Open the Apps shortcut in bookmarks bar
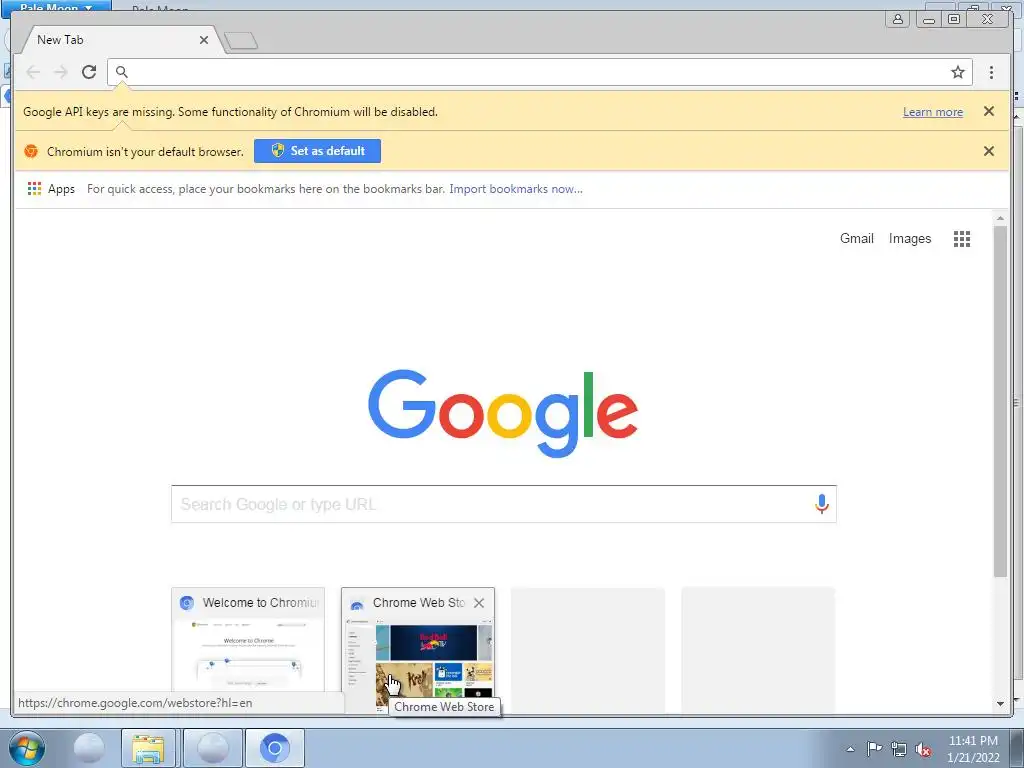Screen dimensions: 1024x768 click(x=51, y=189)
